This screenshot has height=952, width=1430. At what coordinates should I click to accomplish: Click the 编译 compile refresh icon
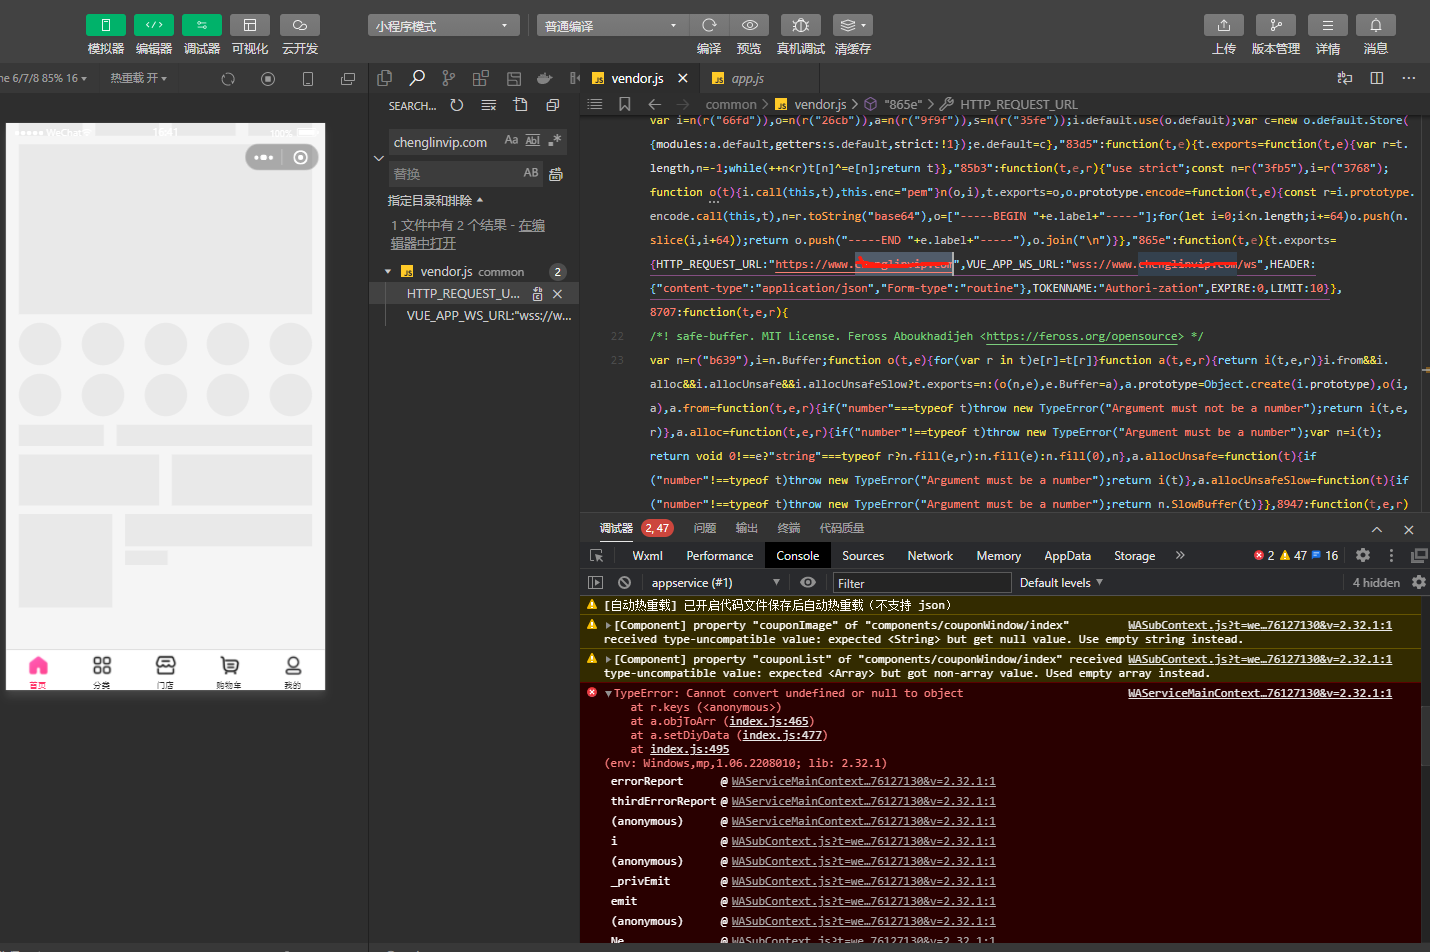pyautogui.click(x=709, y=25)
